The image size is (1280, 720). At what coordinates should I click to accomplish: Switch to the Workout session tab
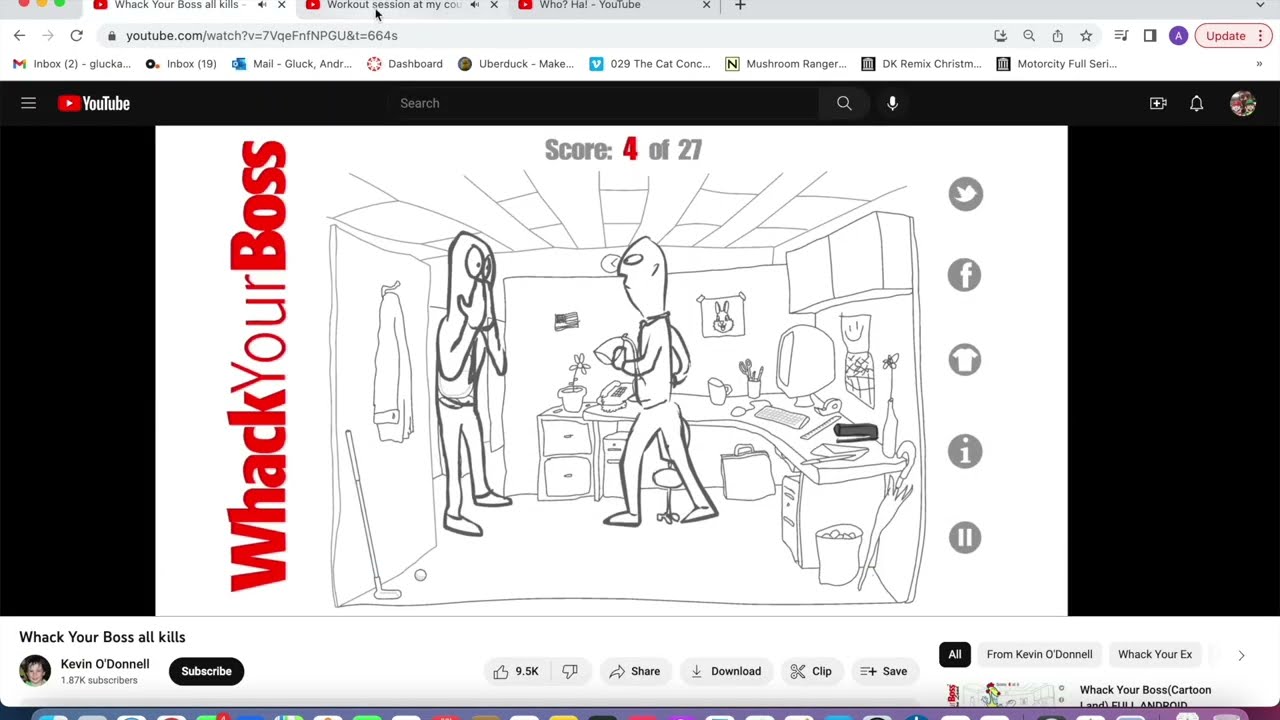pyautogui.click(x=395, y=5)
